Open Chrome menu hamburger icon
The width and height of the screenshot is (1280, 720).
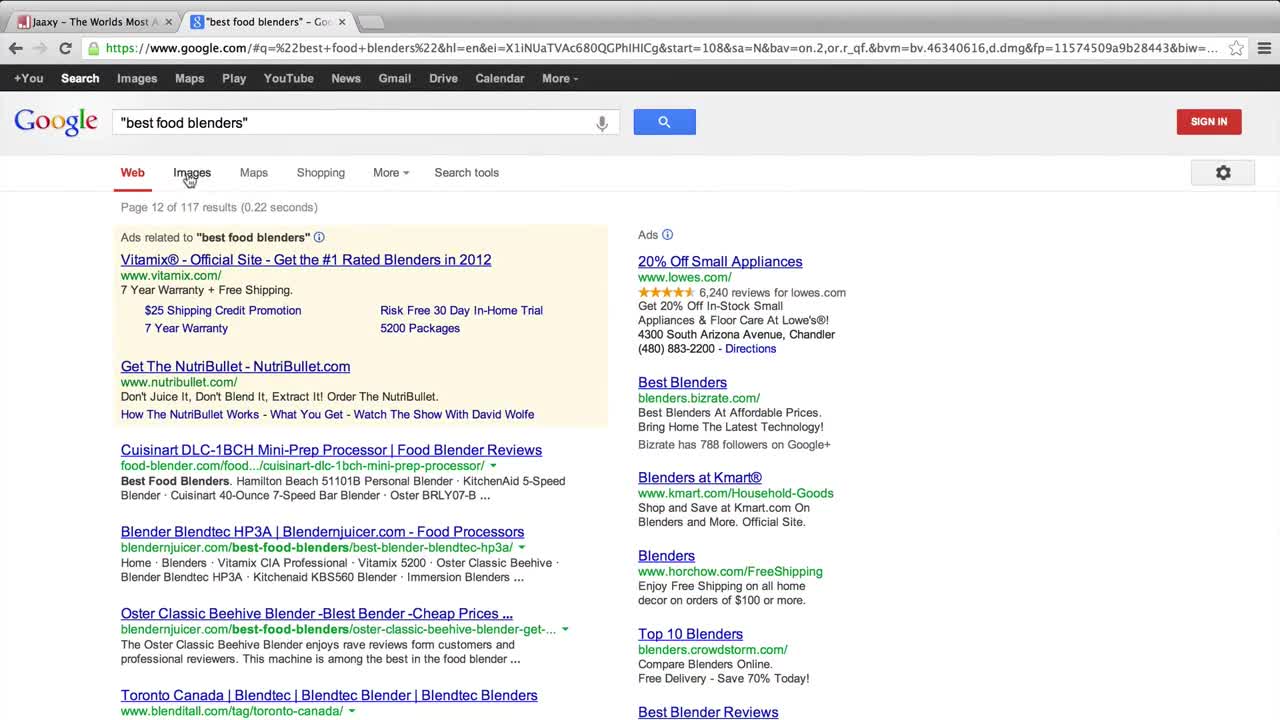1264,48
